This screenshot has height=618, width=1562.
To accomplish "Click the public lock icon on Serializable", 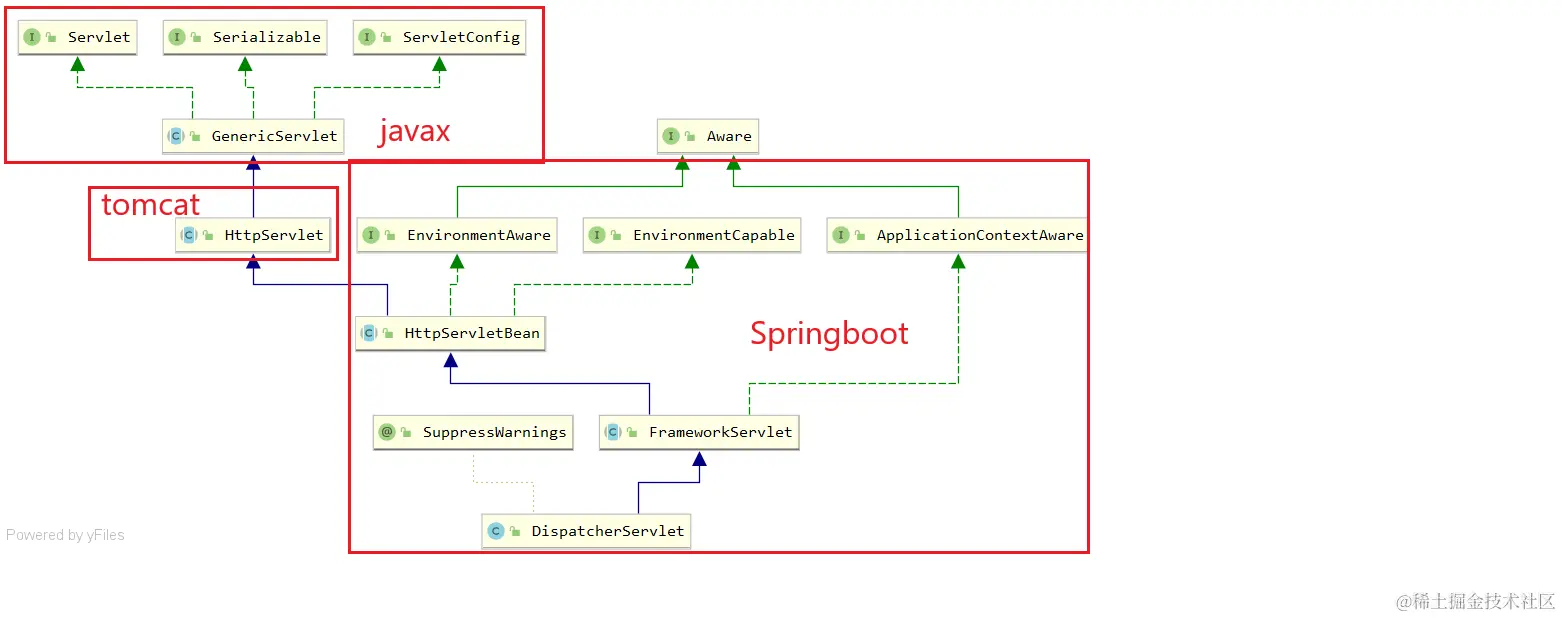I will [x=196, y=37].
